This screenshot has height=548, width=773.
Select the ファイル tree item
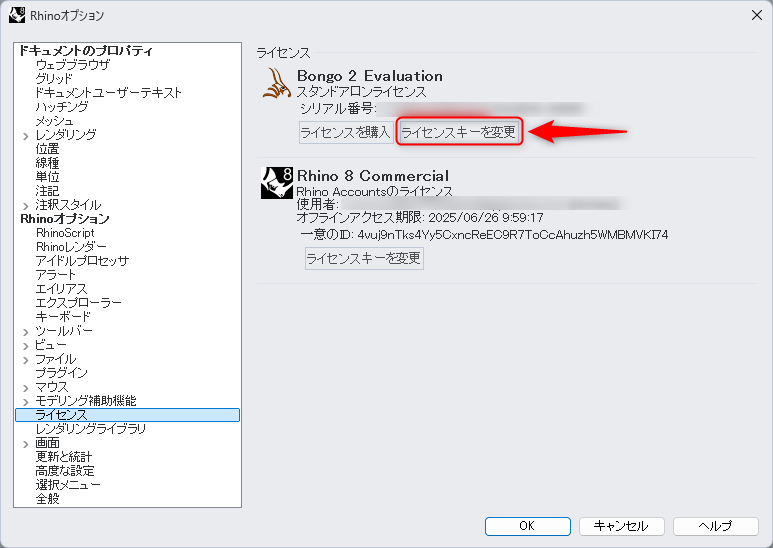coord(56,359)
